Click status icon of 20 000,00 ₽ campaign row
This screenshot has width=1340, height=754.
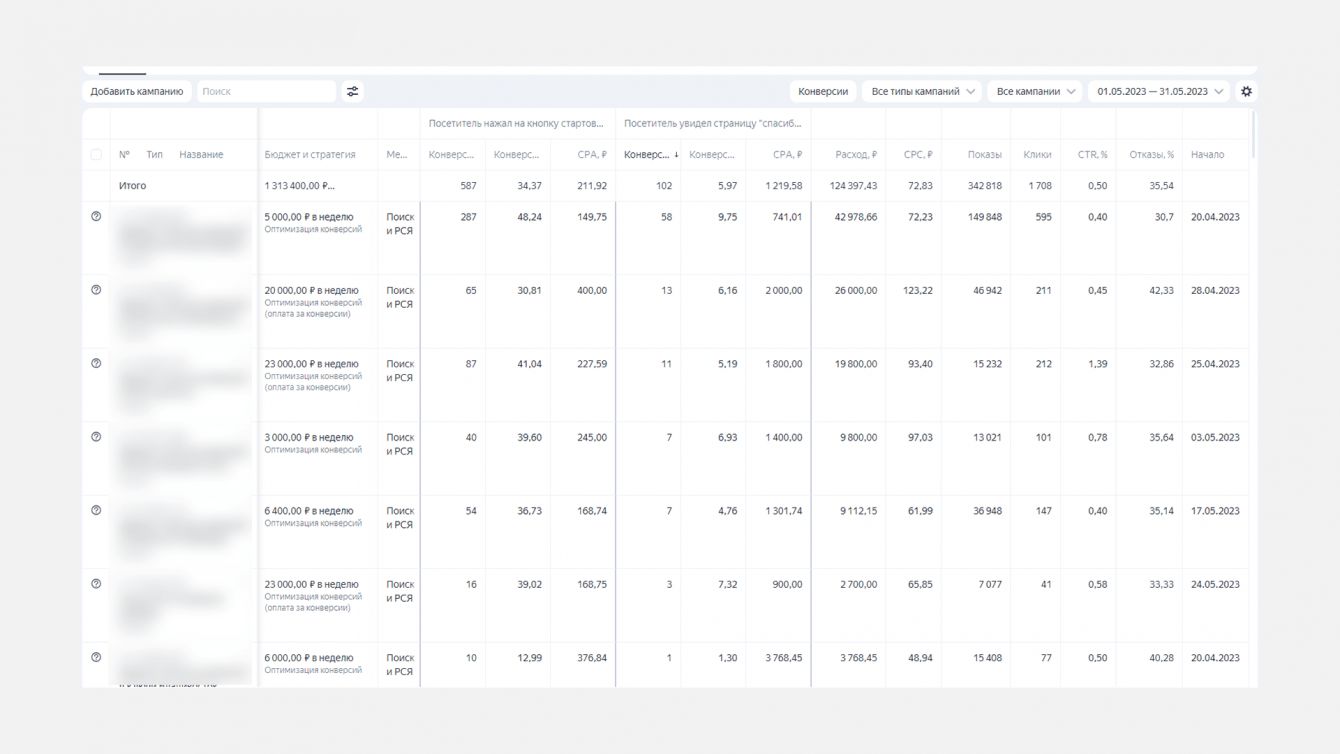(x=96, y=290)
